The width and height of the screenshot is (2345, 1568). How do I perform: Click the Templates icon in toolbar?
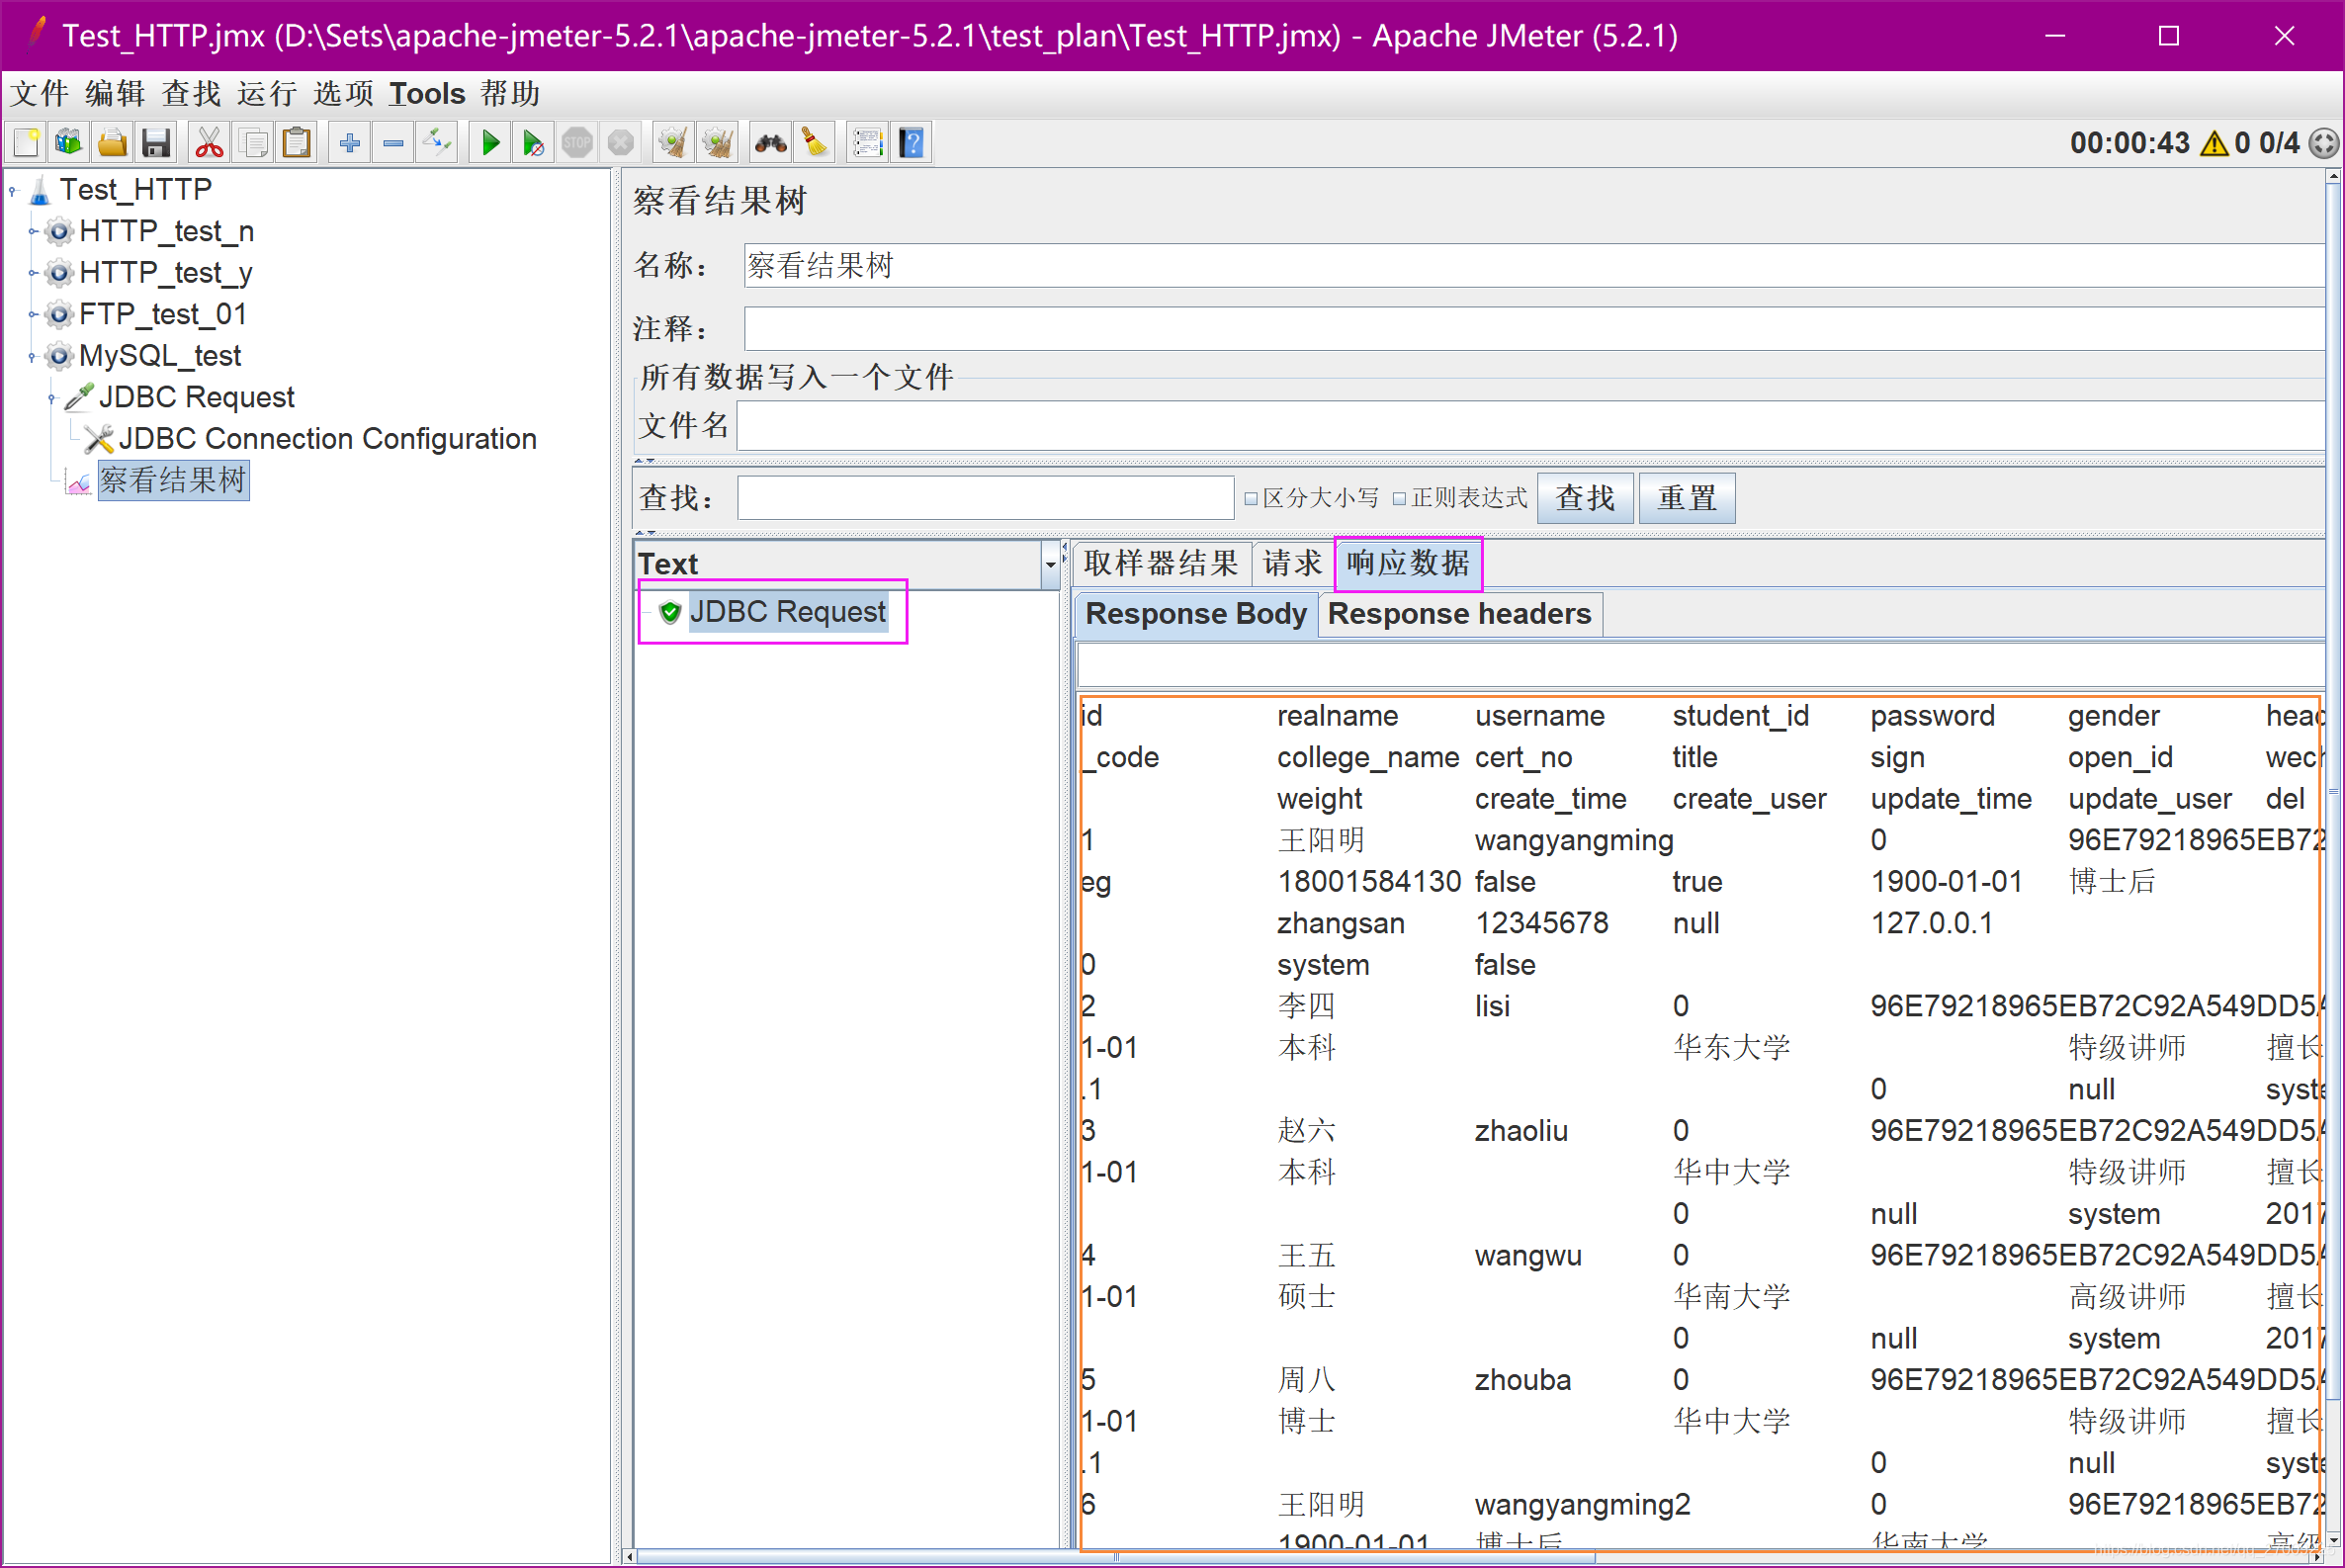point(68,143)
